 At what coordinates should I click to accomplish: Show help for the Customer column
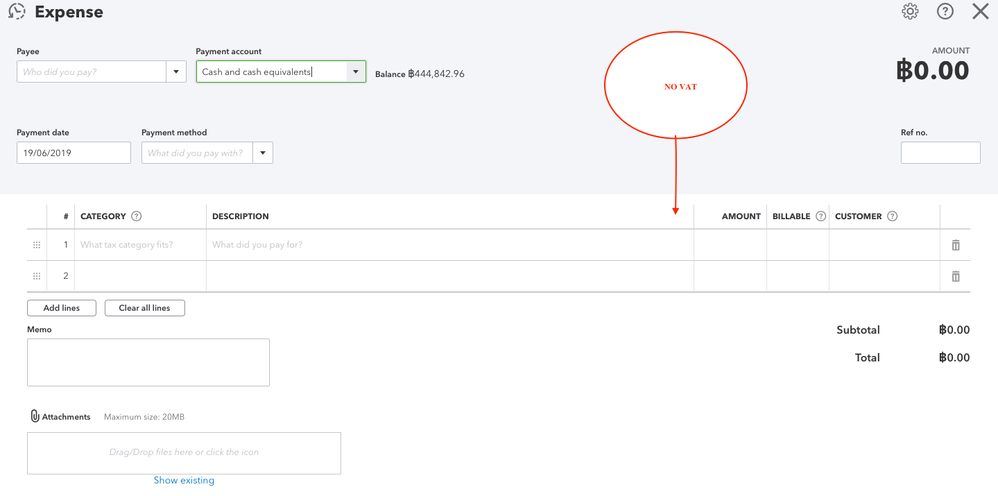coord(892,216)
